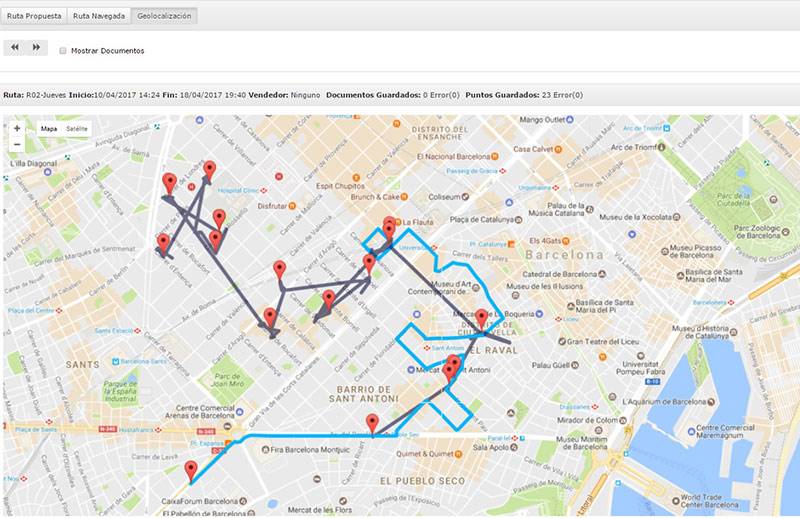Click the Brunch & Cake marker
This screenshot has width=800, height=518.
coord(404,196)
